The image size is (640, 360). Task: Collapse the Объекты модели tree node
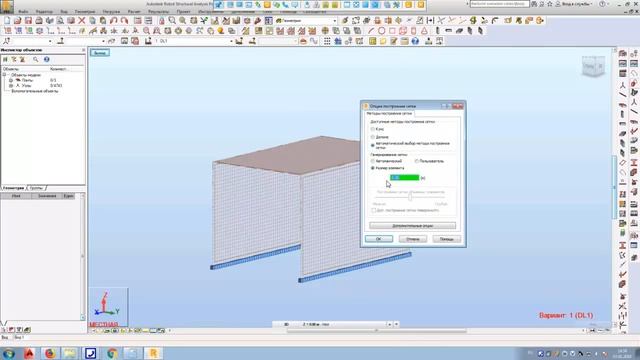[x=4, y=75]
